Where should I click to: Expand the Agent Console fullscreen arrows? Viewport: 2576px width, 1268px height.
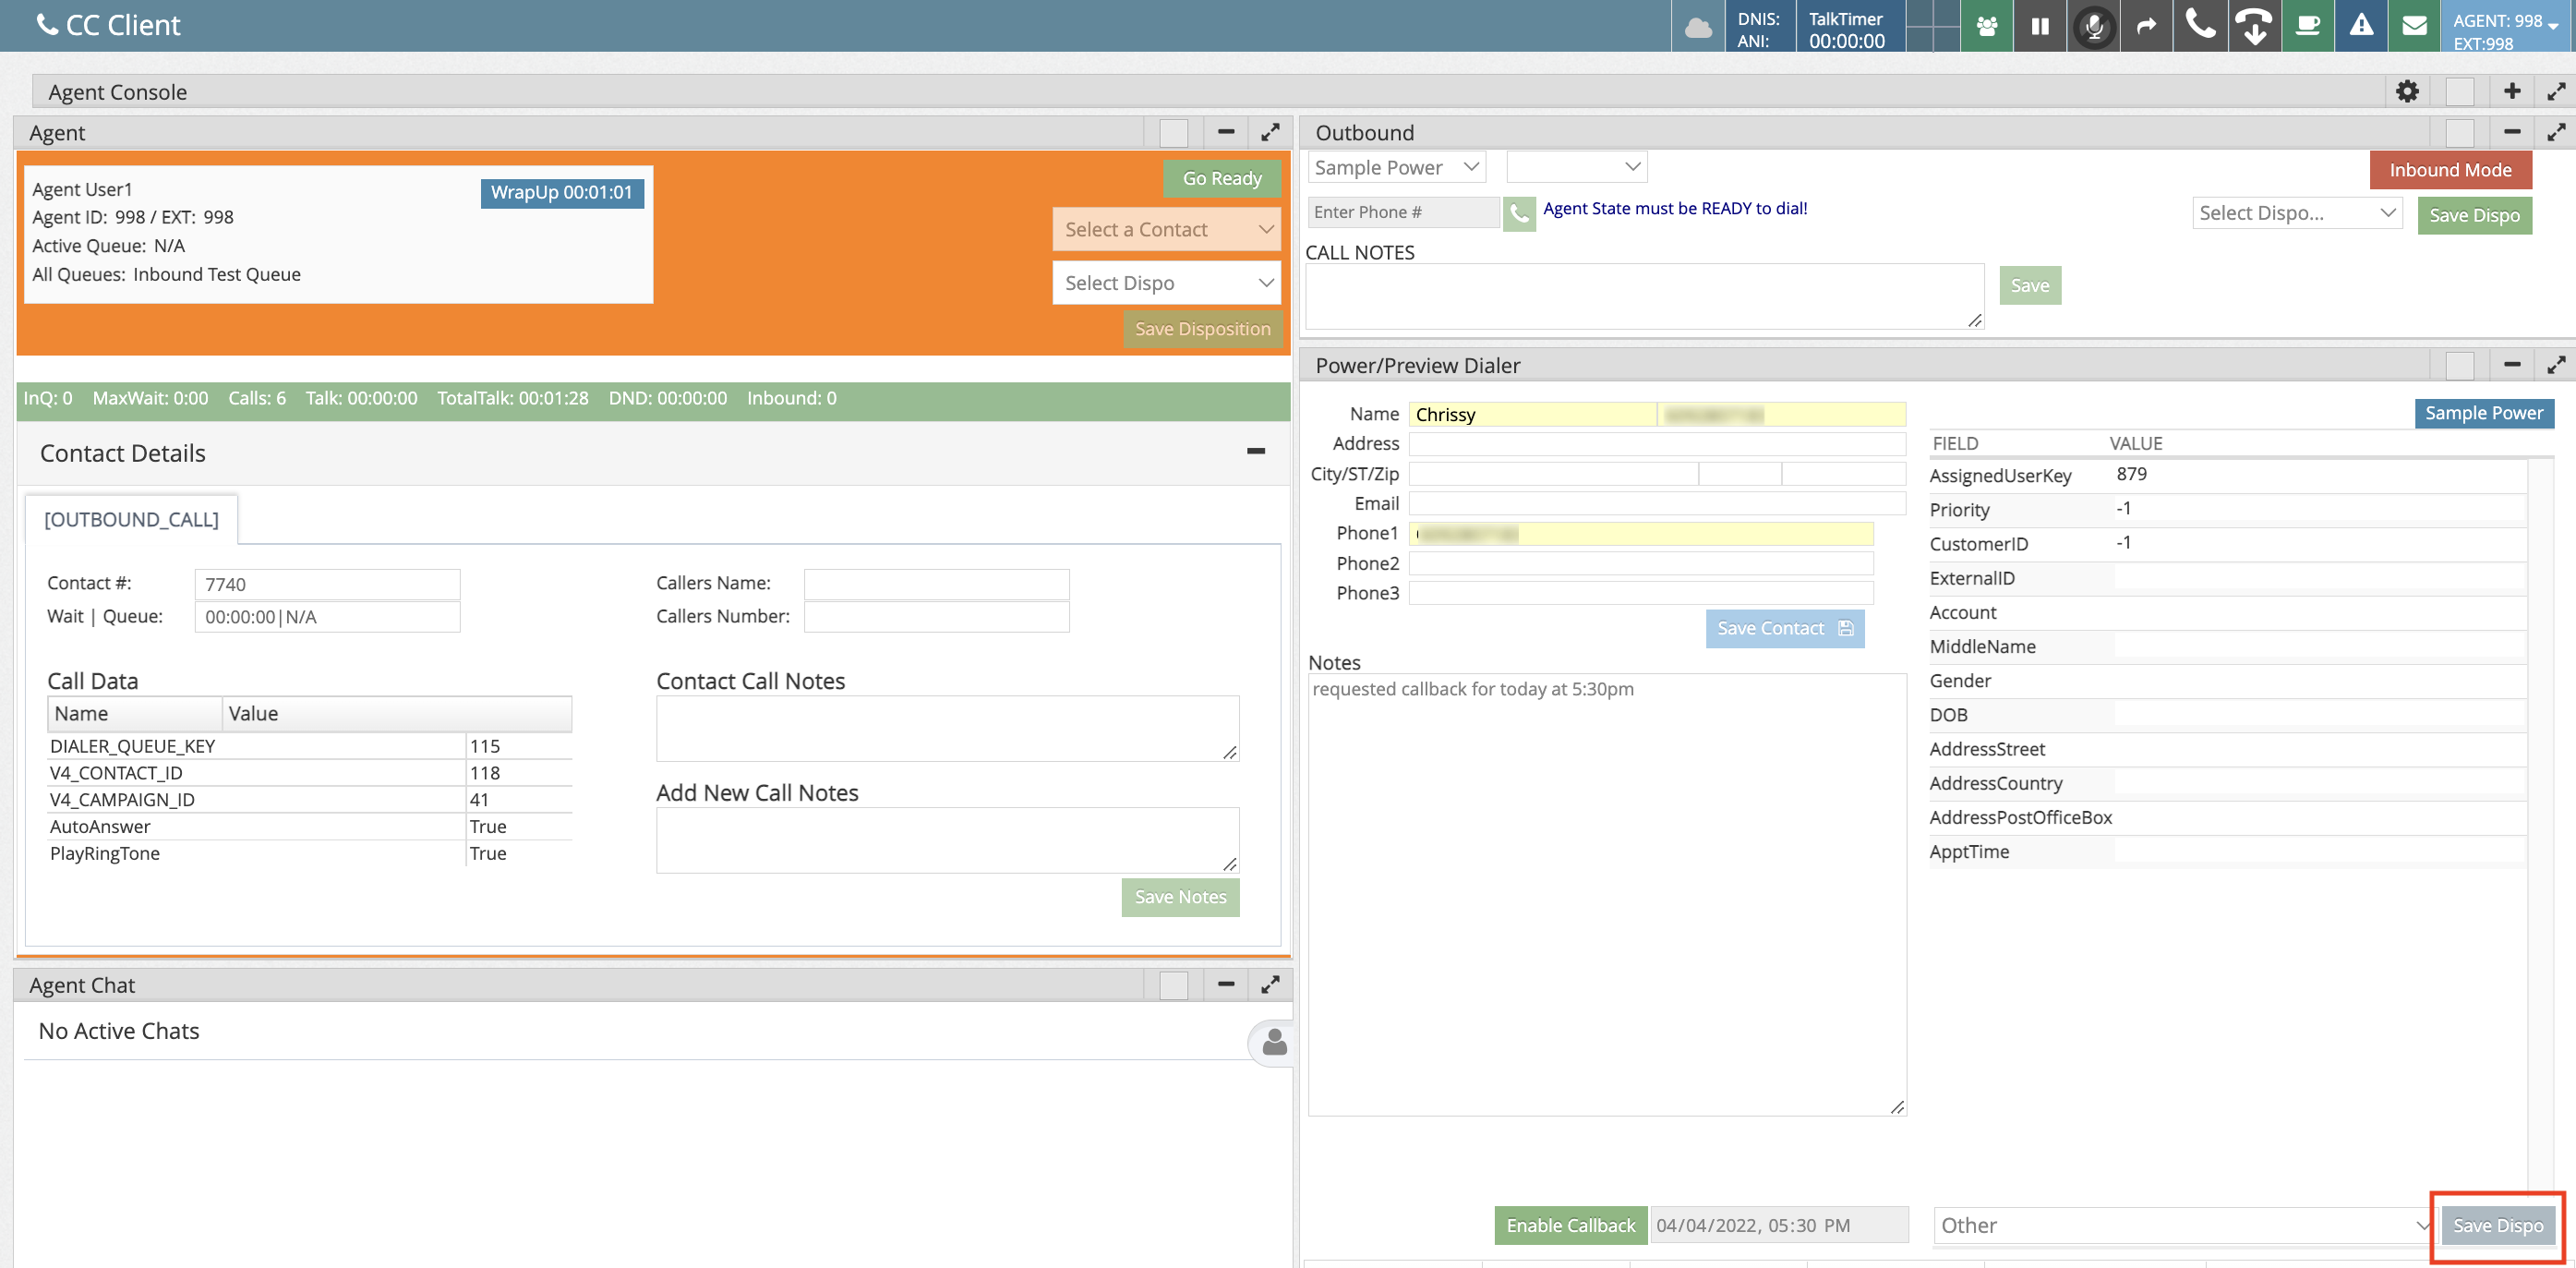click(x=2555, y=92)
